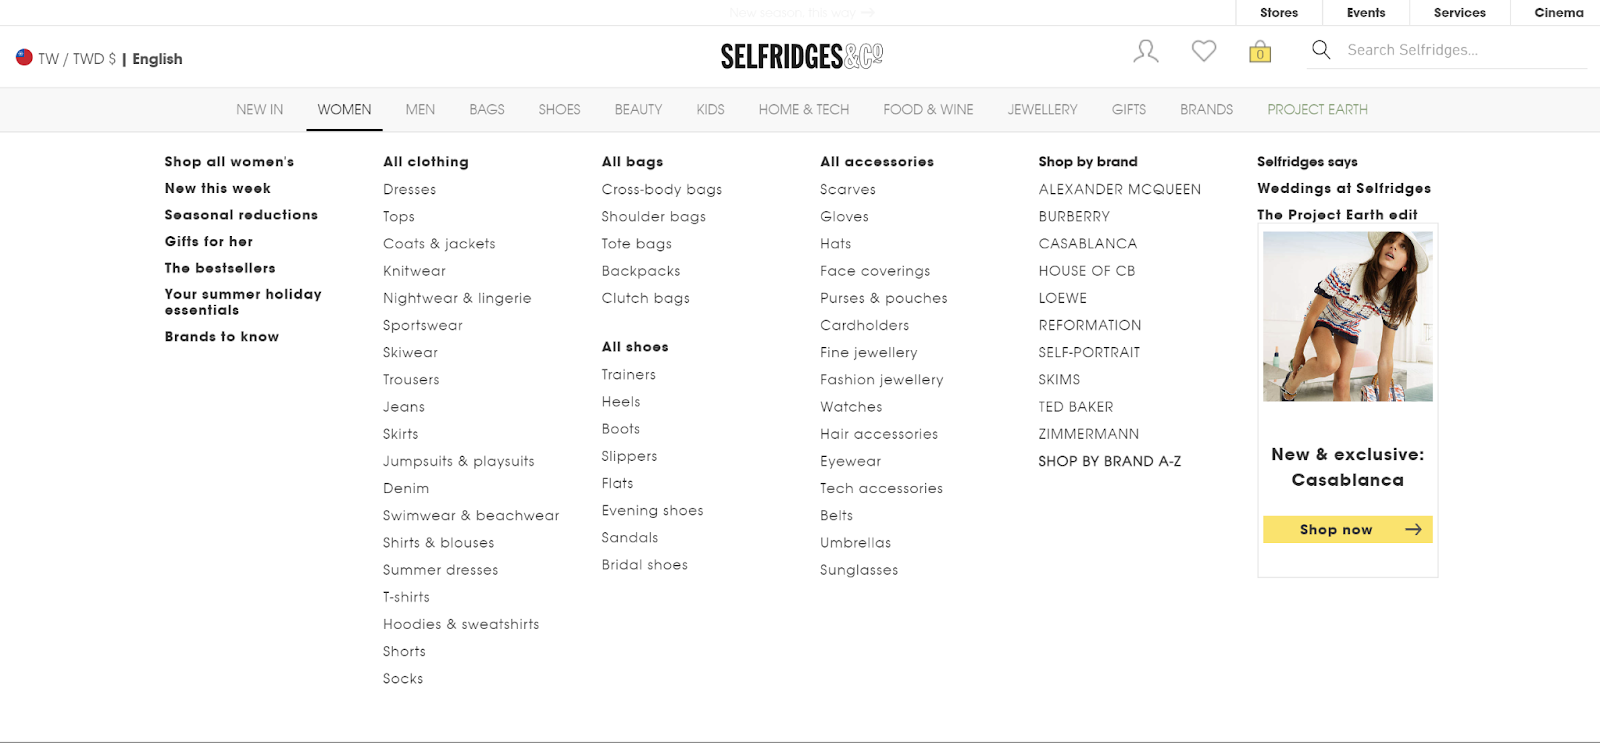
Task: Change the English language selector
Action: click(x=157, y=59)
